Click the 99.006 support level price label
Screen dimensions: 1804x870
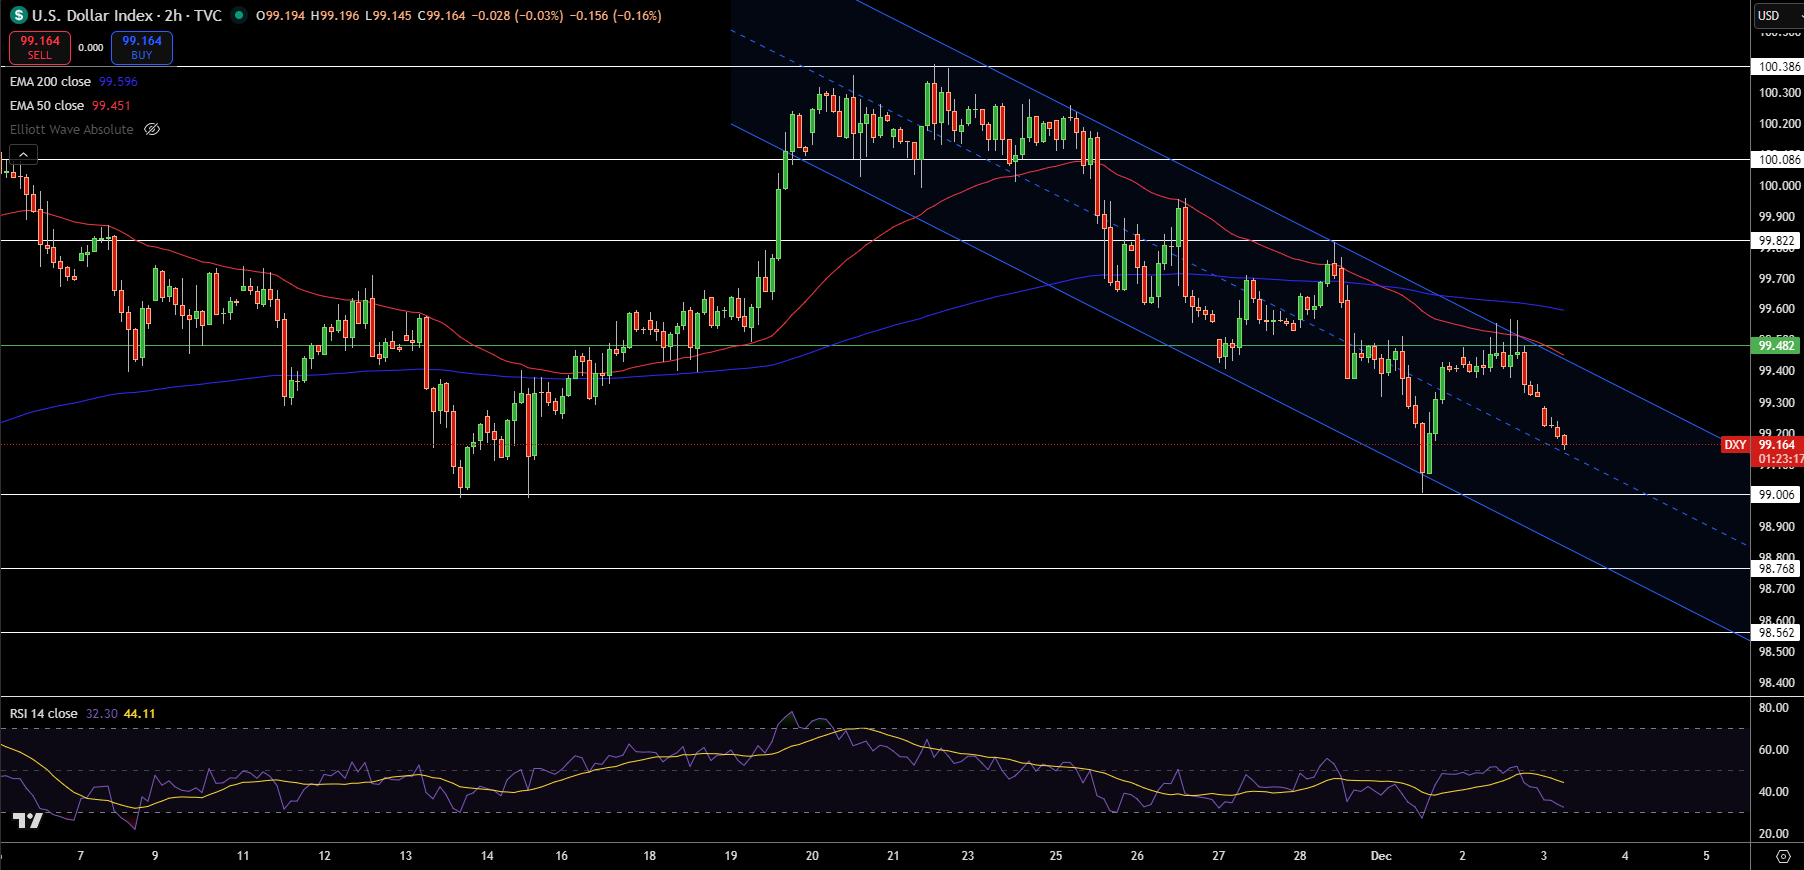[1777, 495]
